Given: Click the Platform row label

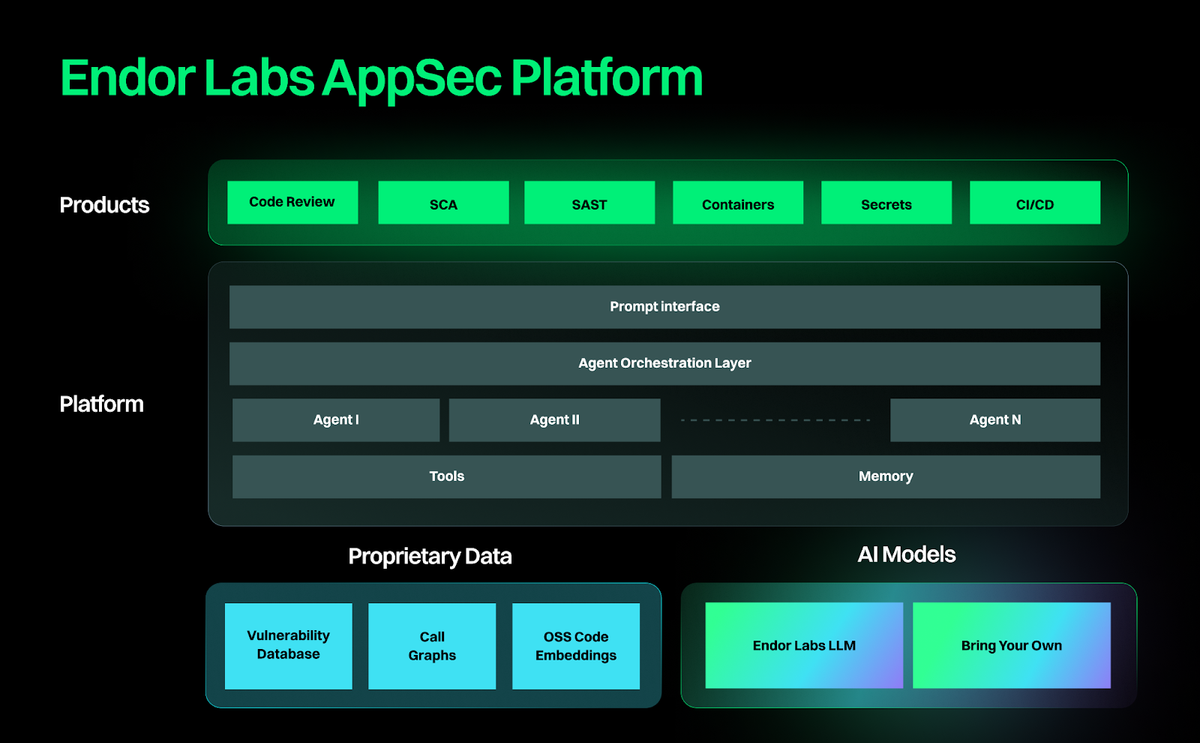Looking at the screenshot, I should pyautogui.click(x=101, y=404).
